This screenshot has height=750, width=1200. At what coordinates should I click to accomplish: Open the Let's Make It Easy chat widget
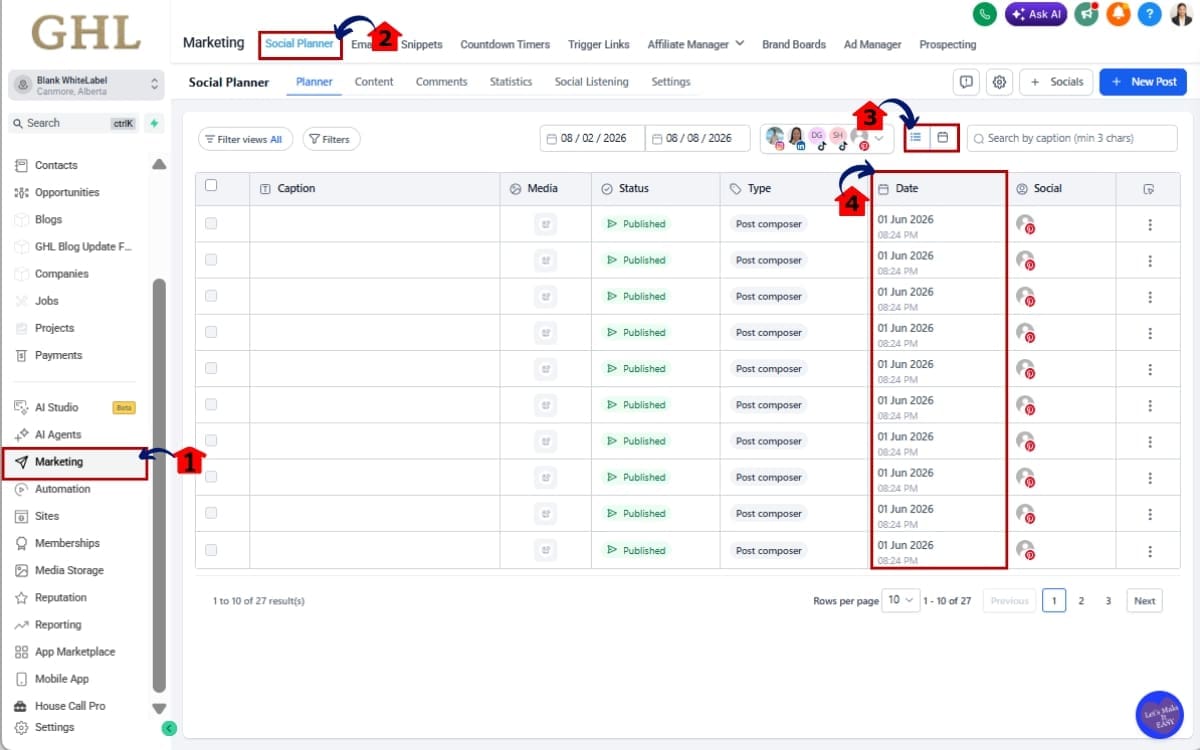click(1160, 715)
